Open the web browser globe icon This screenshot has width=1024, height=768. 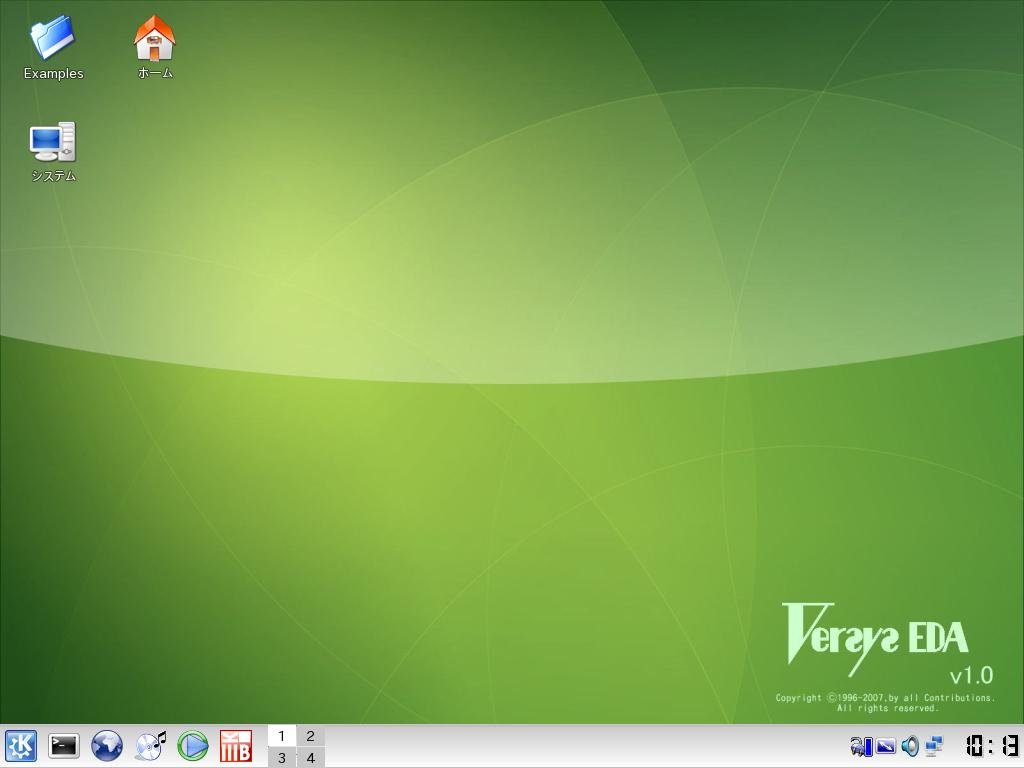(106, 746)
